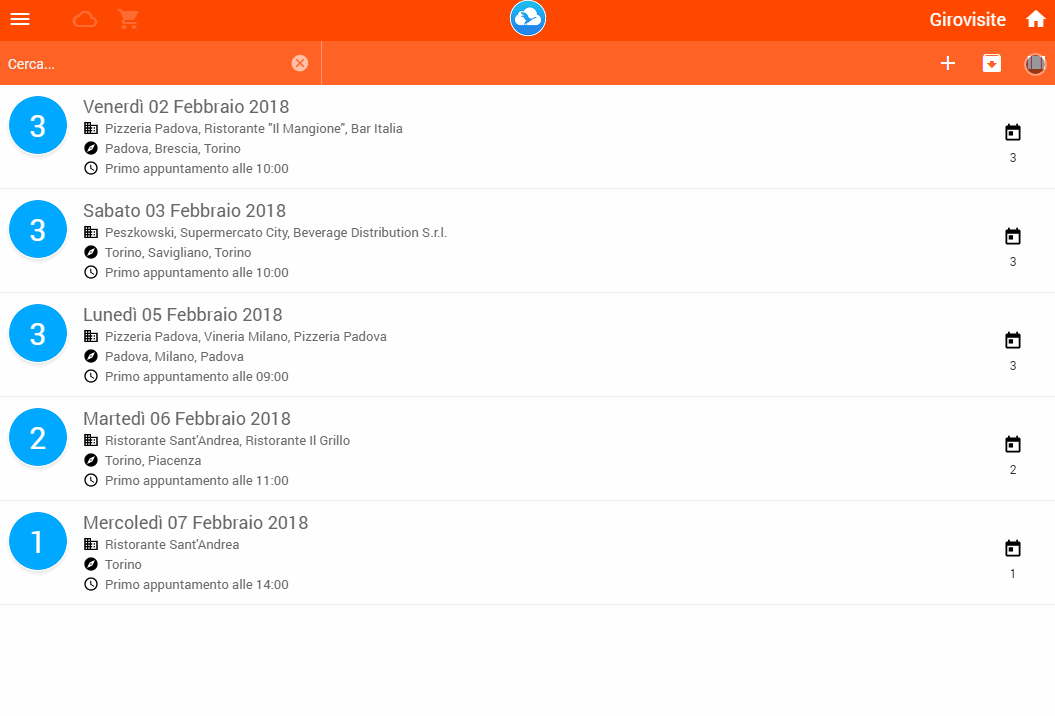Click the blue 2 badge for Martedì 06 Febbraio
The width and height of the screenshot is (1055, 716).
[x=38, y=437]
